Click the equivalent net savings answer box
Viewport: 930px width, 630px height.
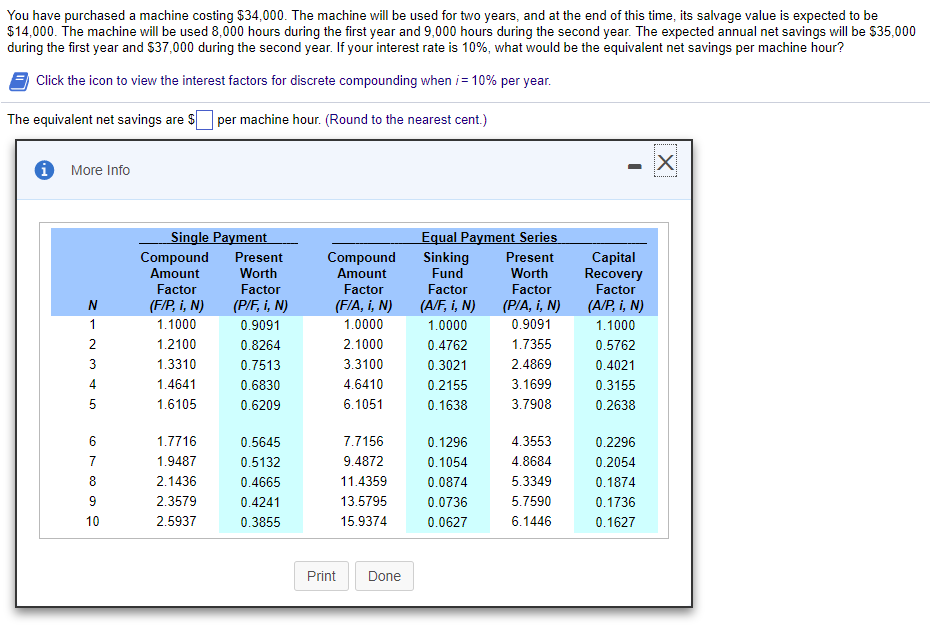(204, 120)
